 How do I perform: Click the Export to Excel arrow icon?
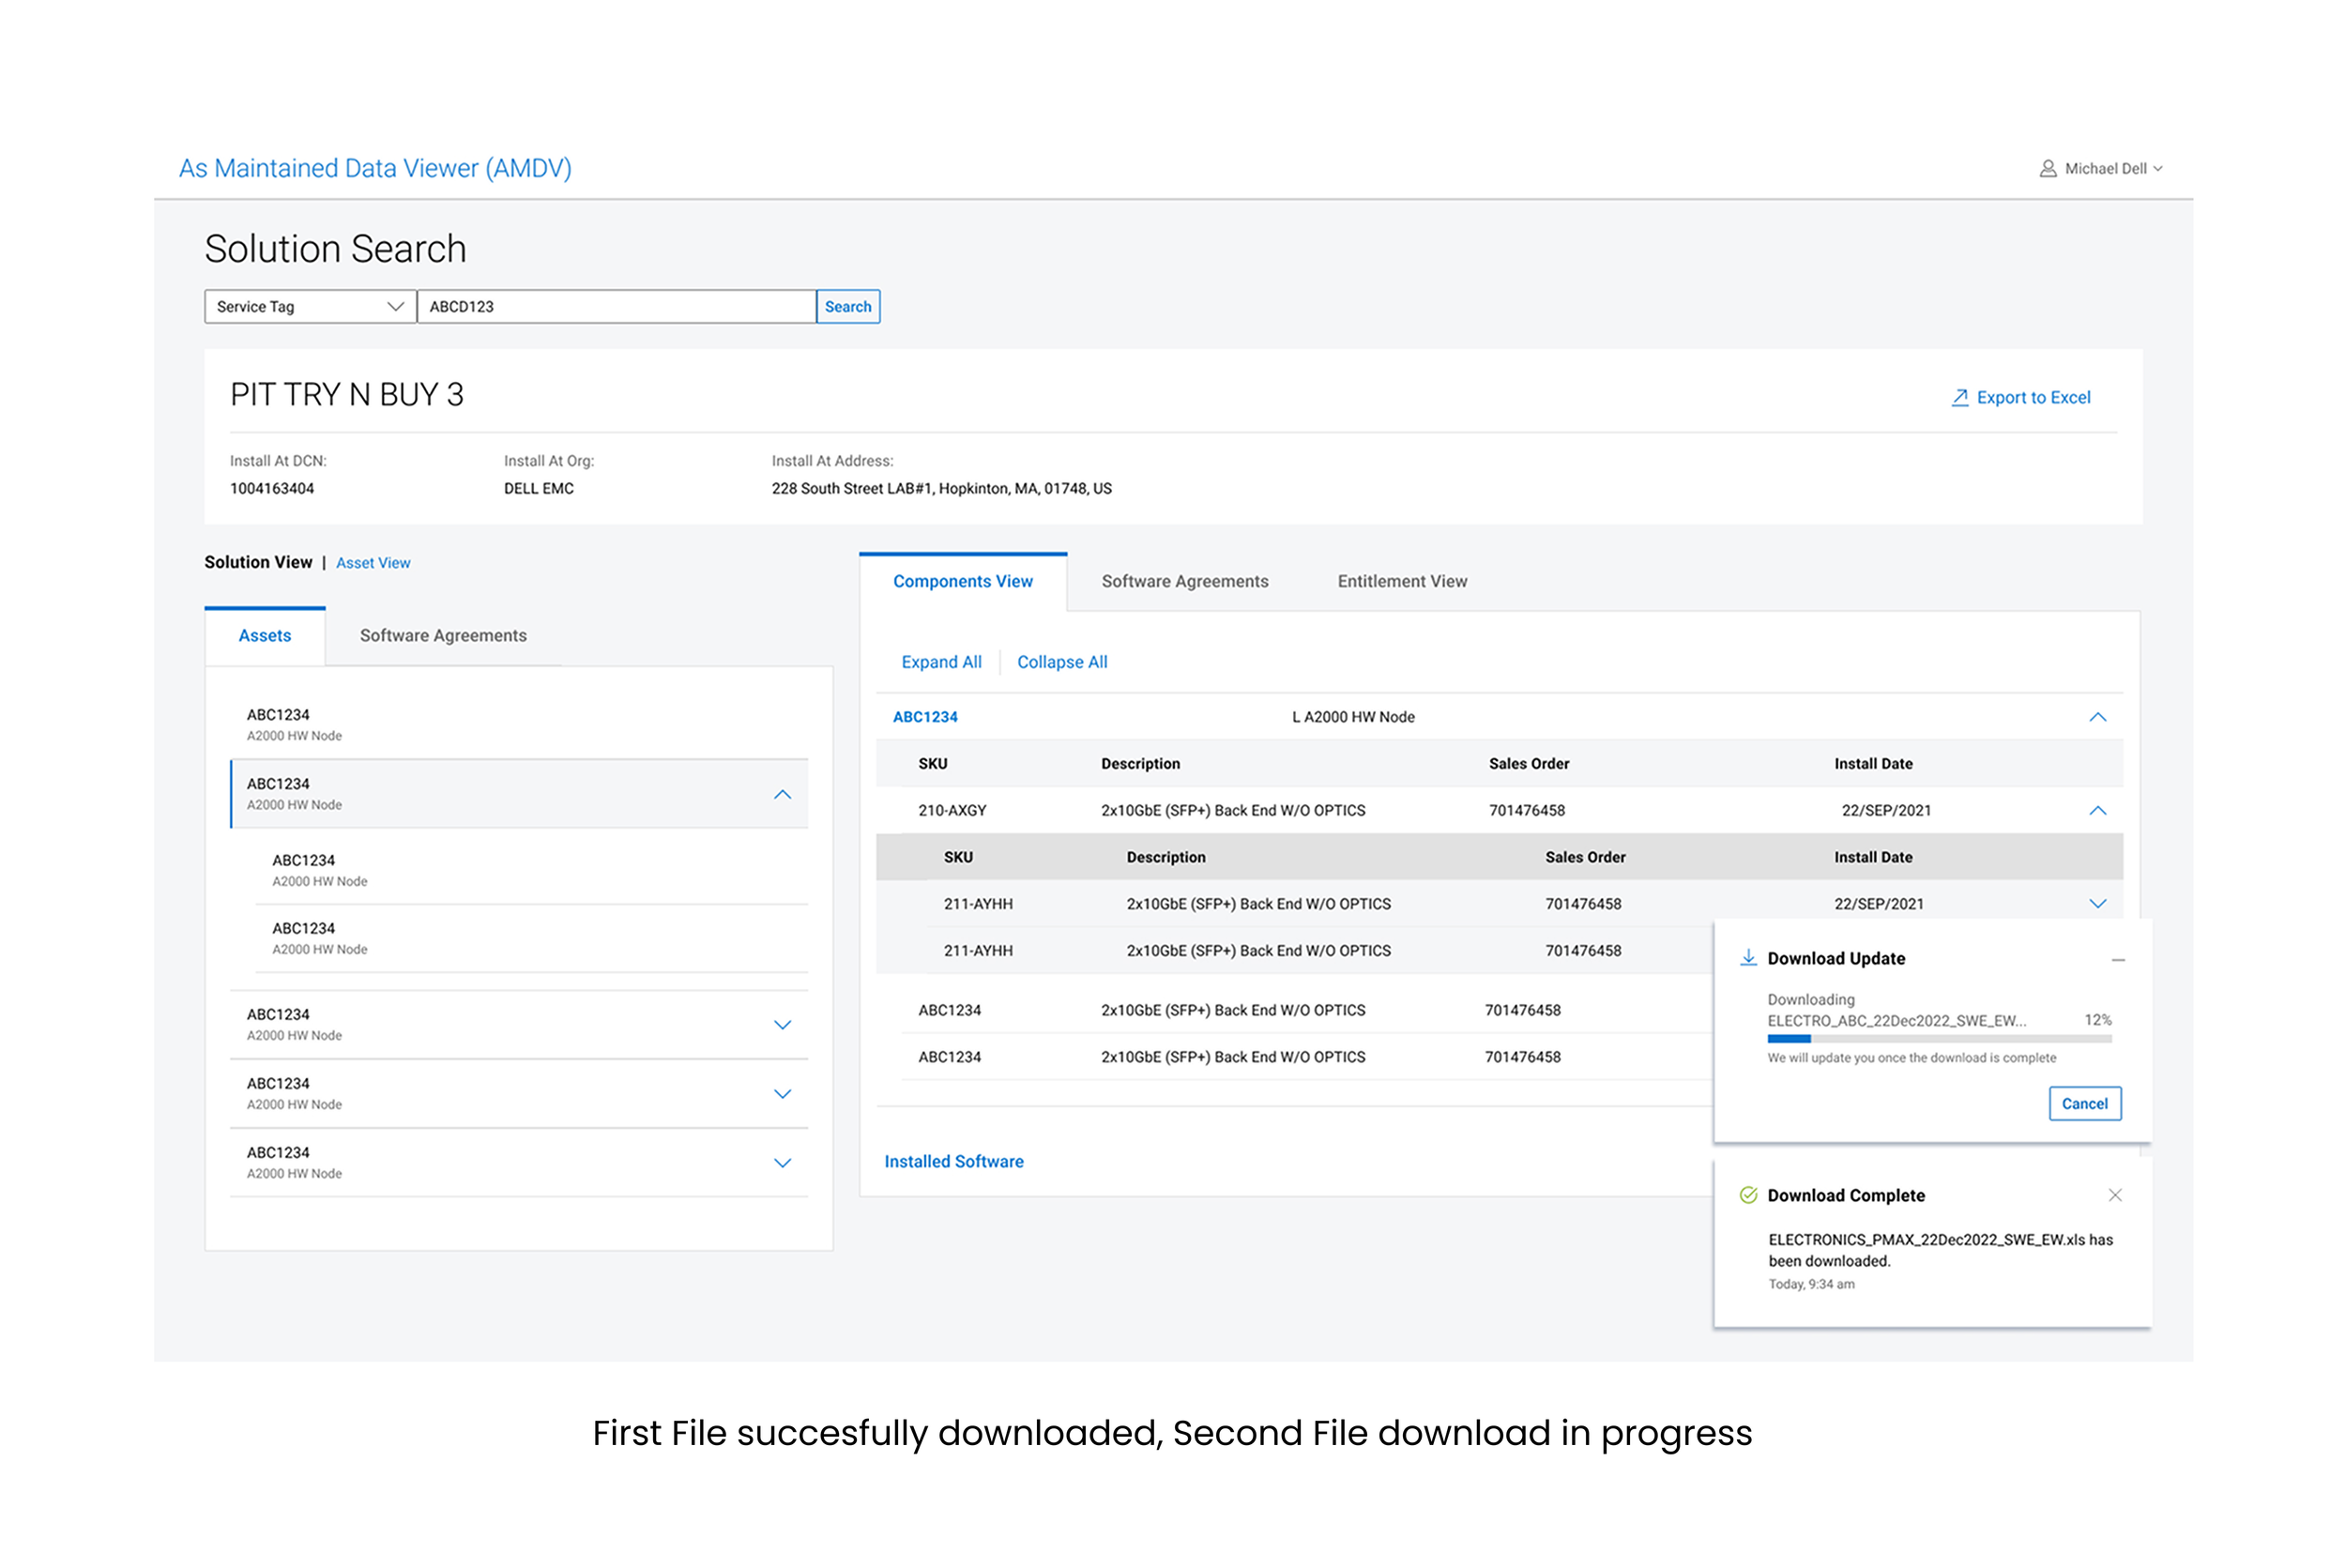1959,397
